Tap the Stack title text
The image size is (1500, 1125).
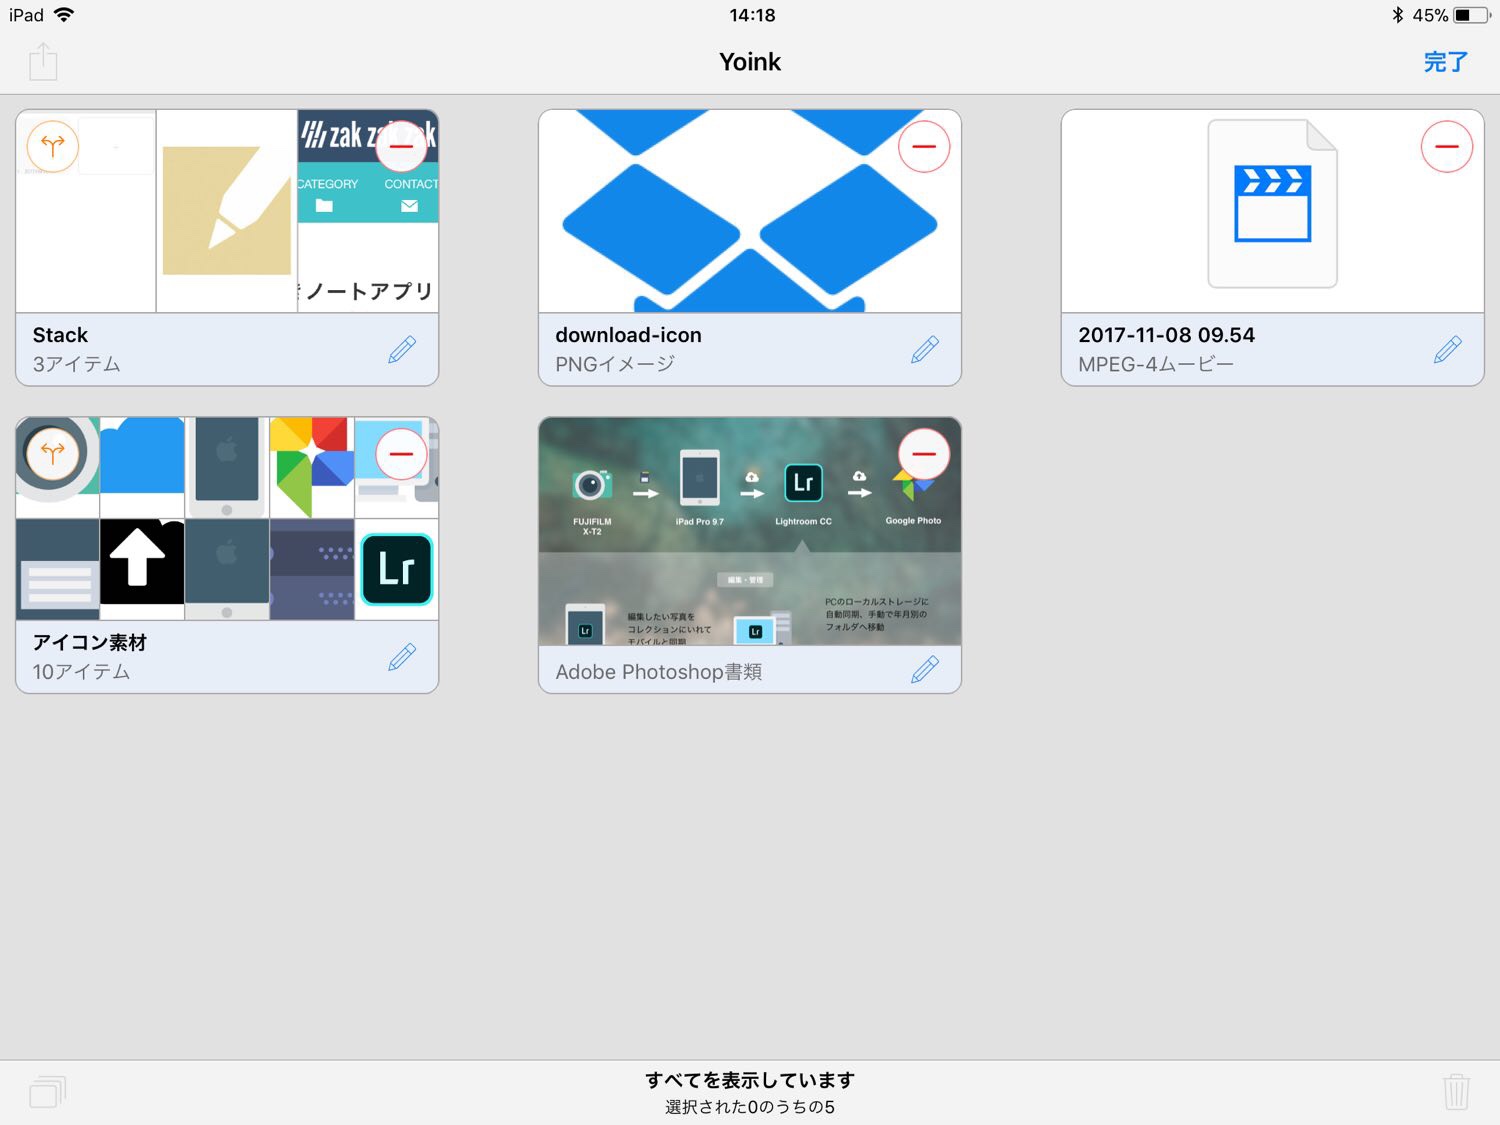pyautogui.click(x=60, y=335)
